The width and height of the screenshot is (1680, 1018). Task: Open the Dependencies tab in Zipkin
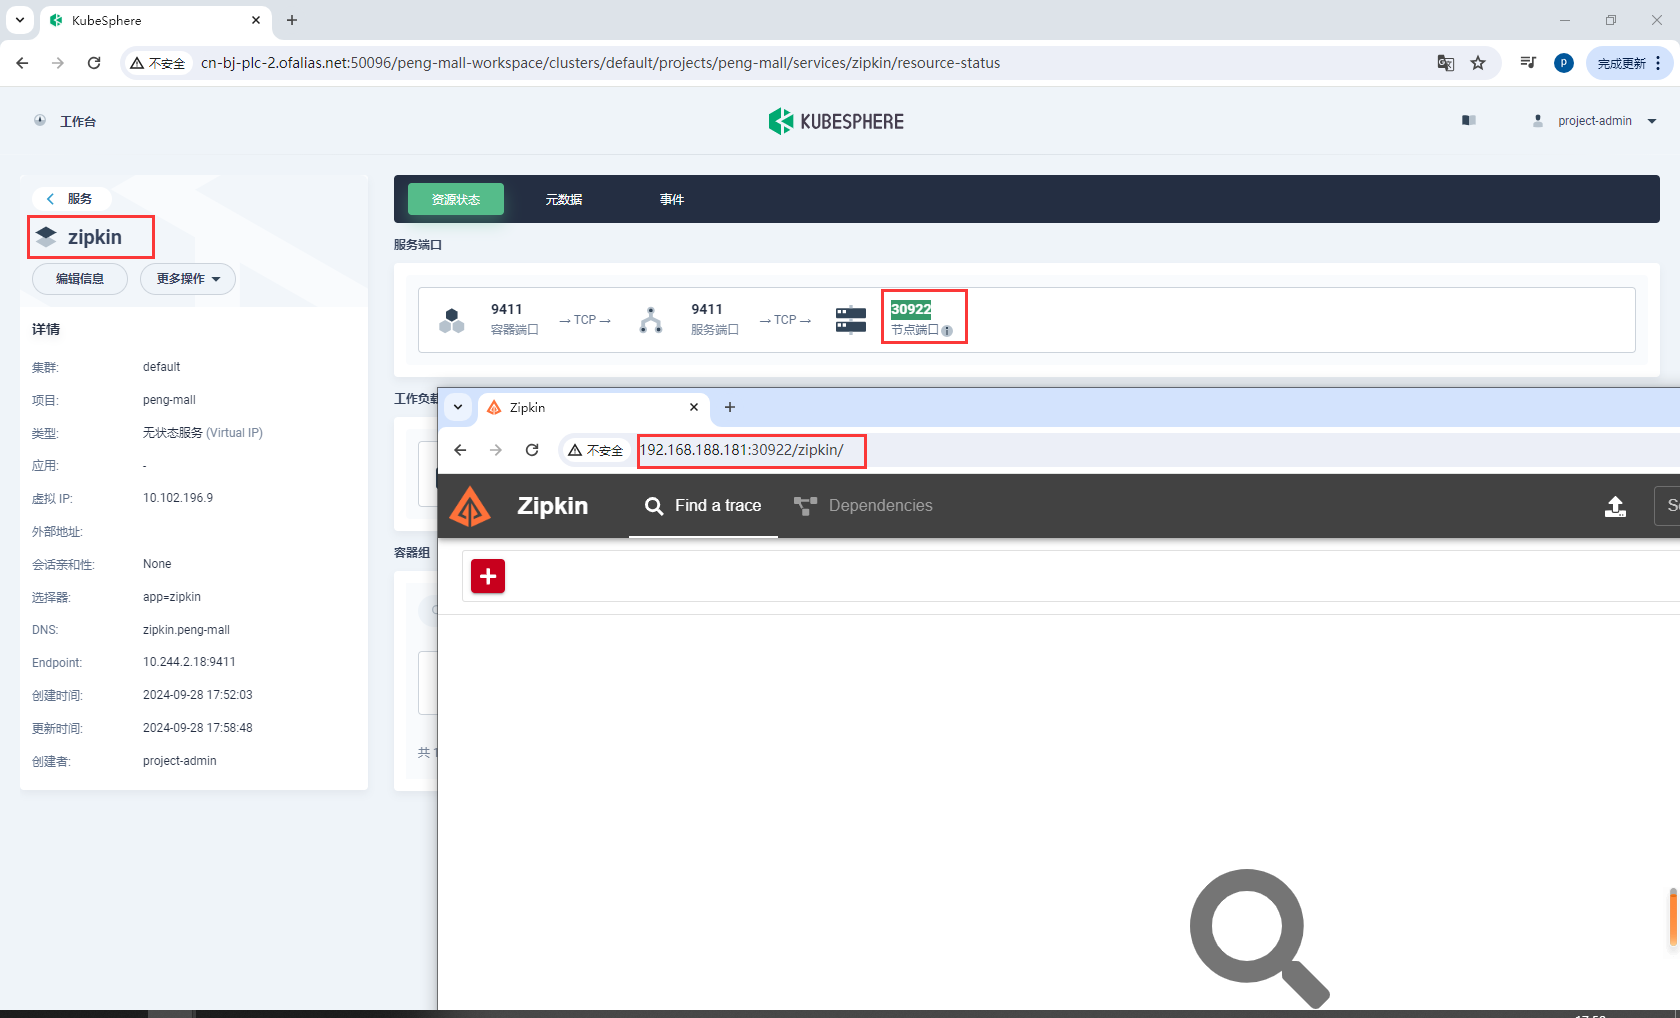863,506
